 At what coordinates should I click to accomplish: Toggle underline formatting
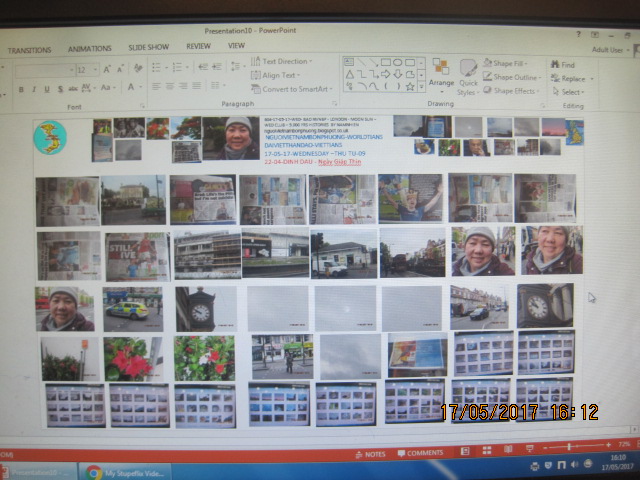pyautogui.click(x=47, y=89)
